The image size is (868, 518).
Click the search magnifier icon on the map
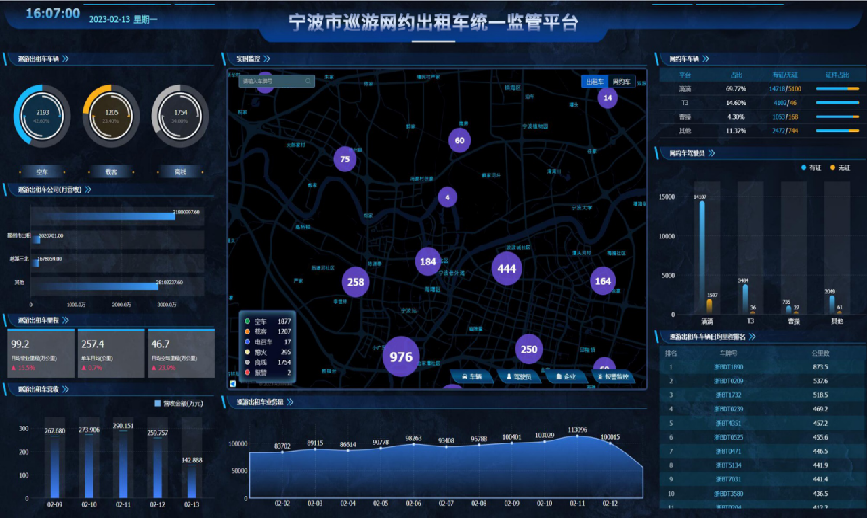tap(308, 81)
